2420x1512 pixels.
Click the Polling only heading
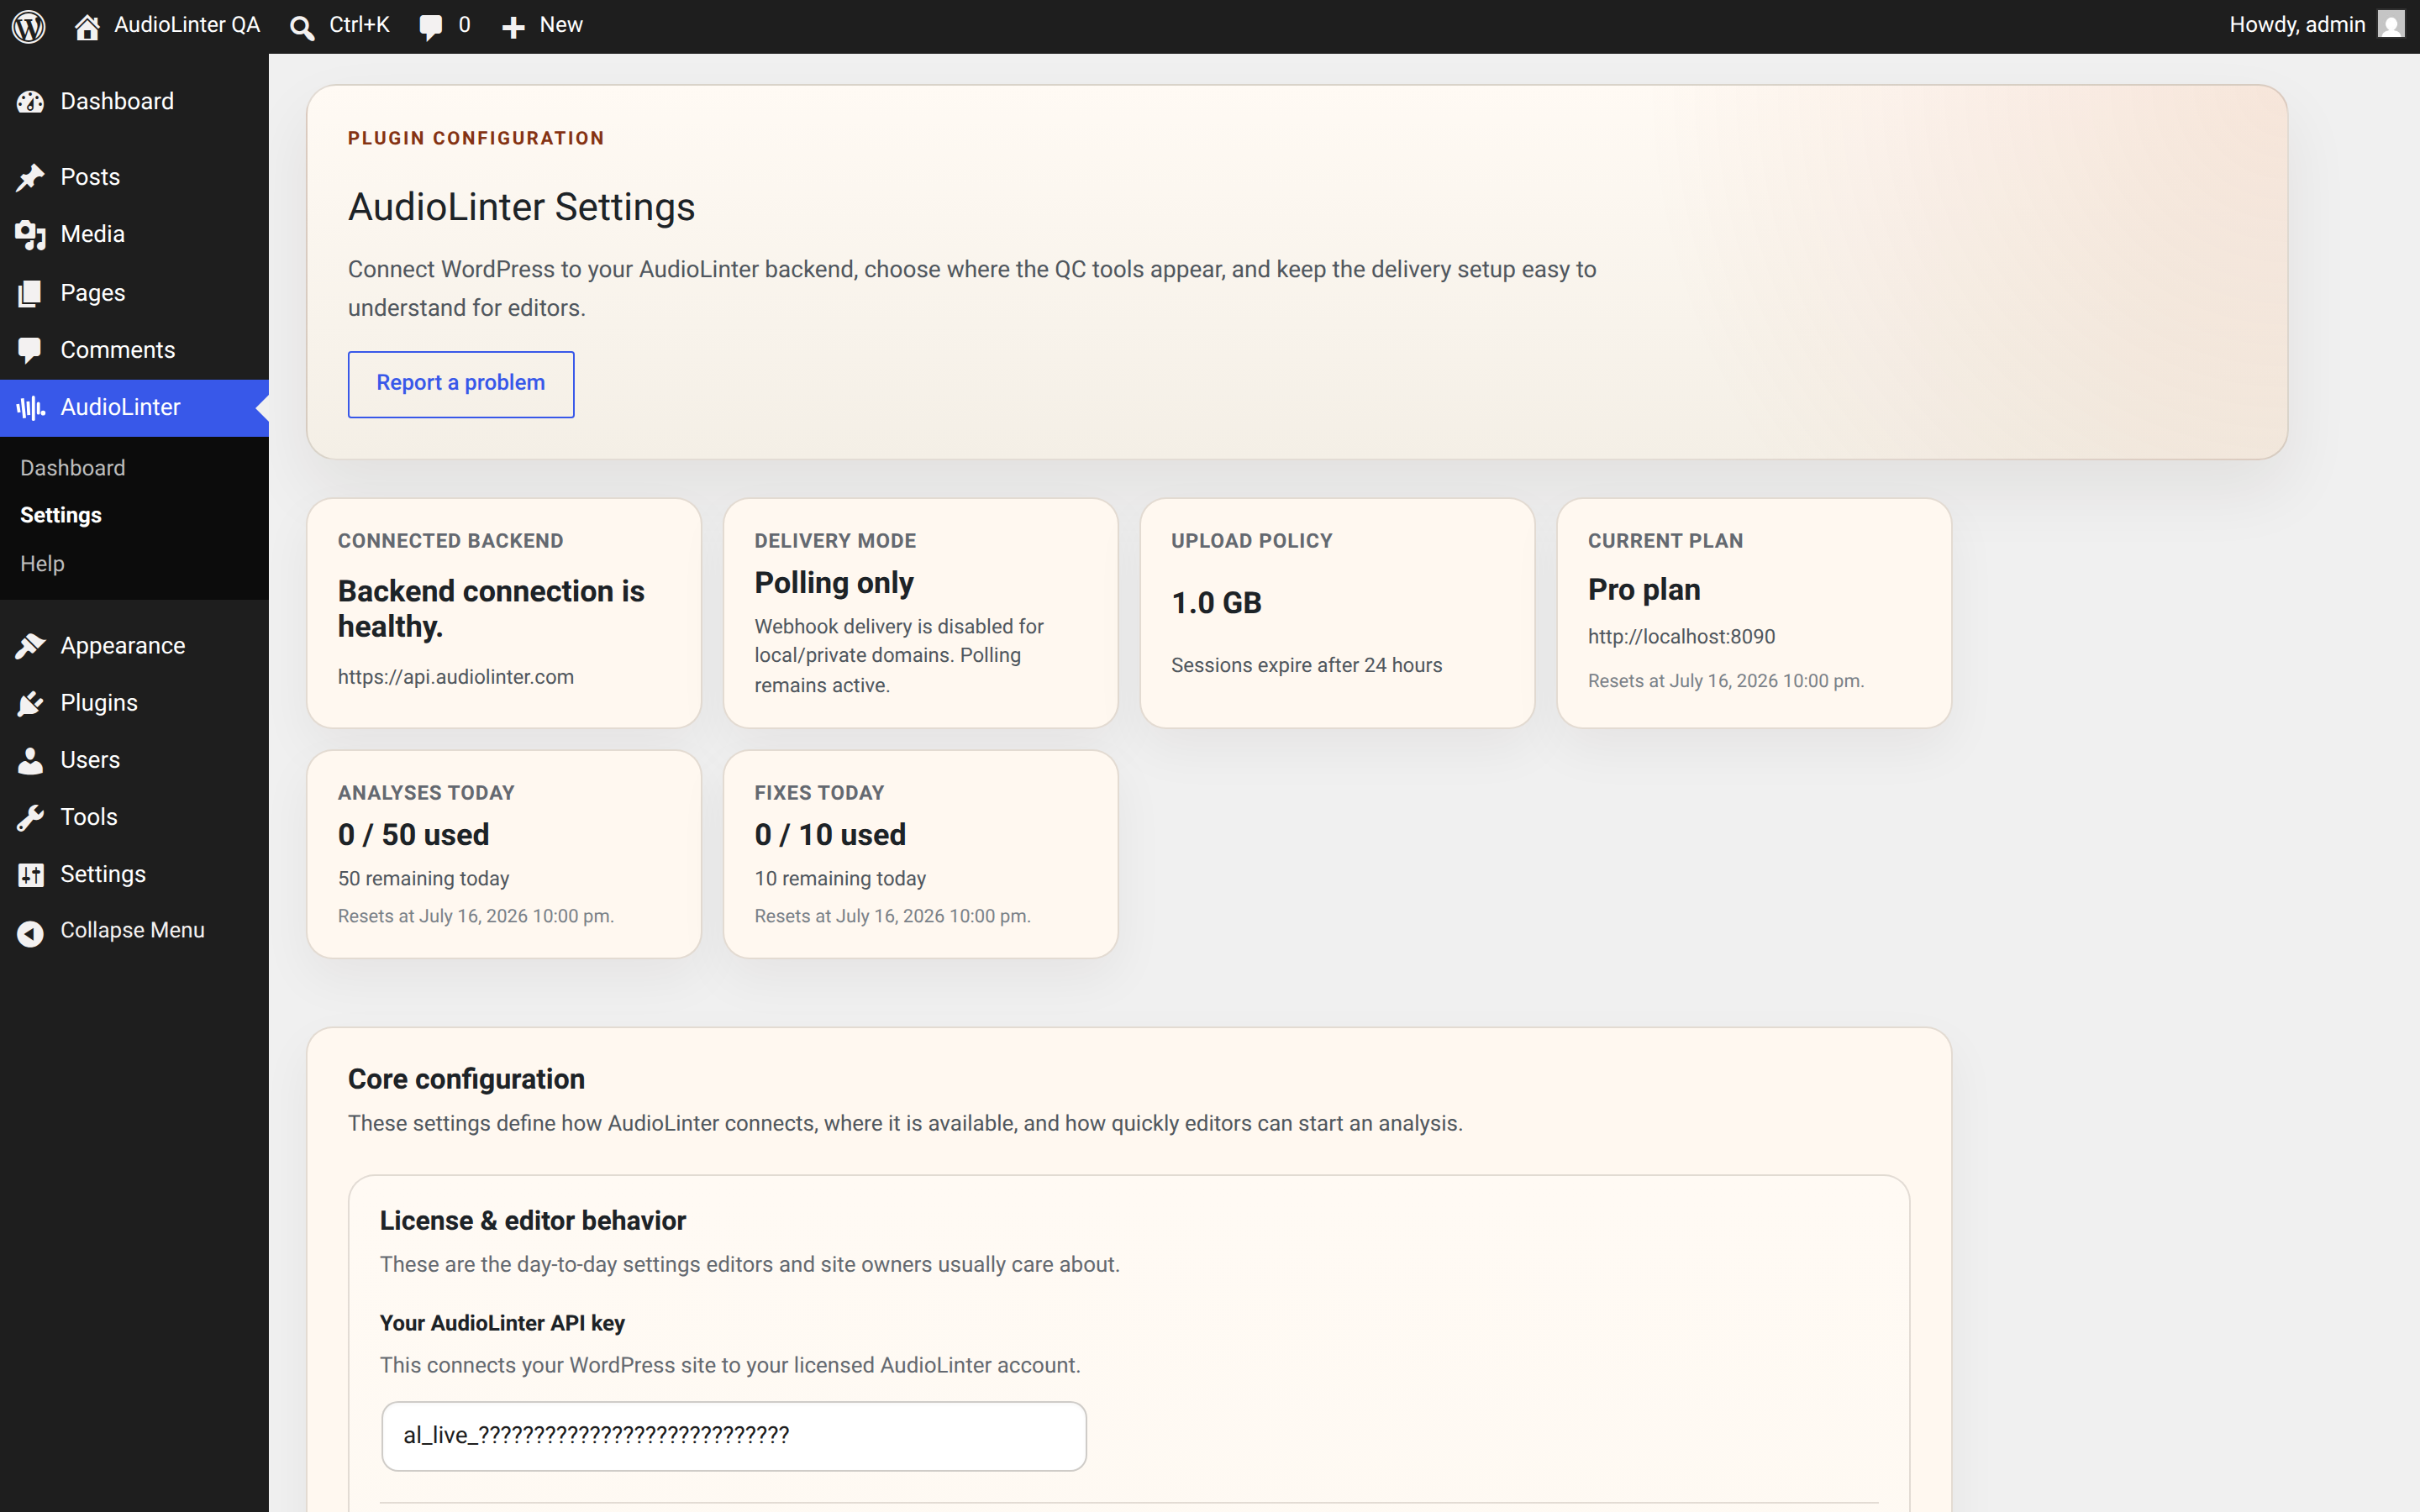click(x=834, y=583)
